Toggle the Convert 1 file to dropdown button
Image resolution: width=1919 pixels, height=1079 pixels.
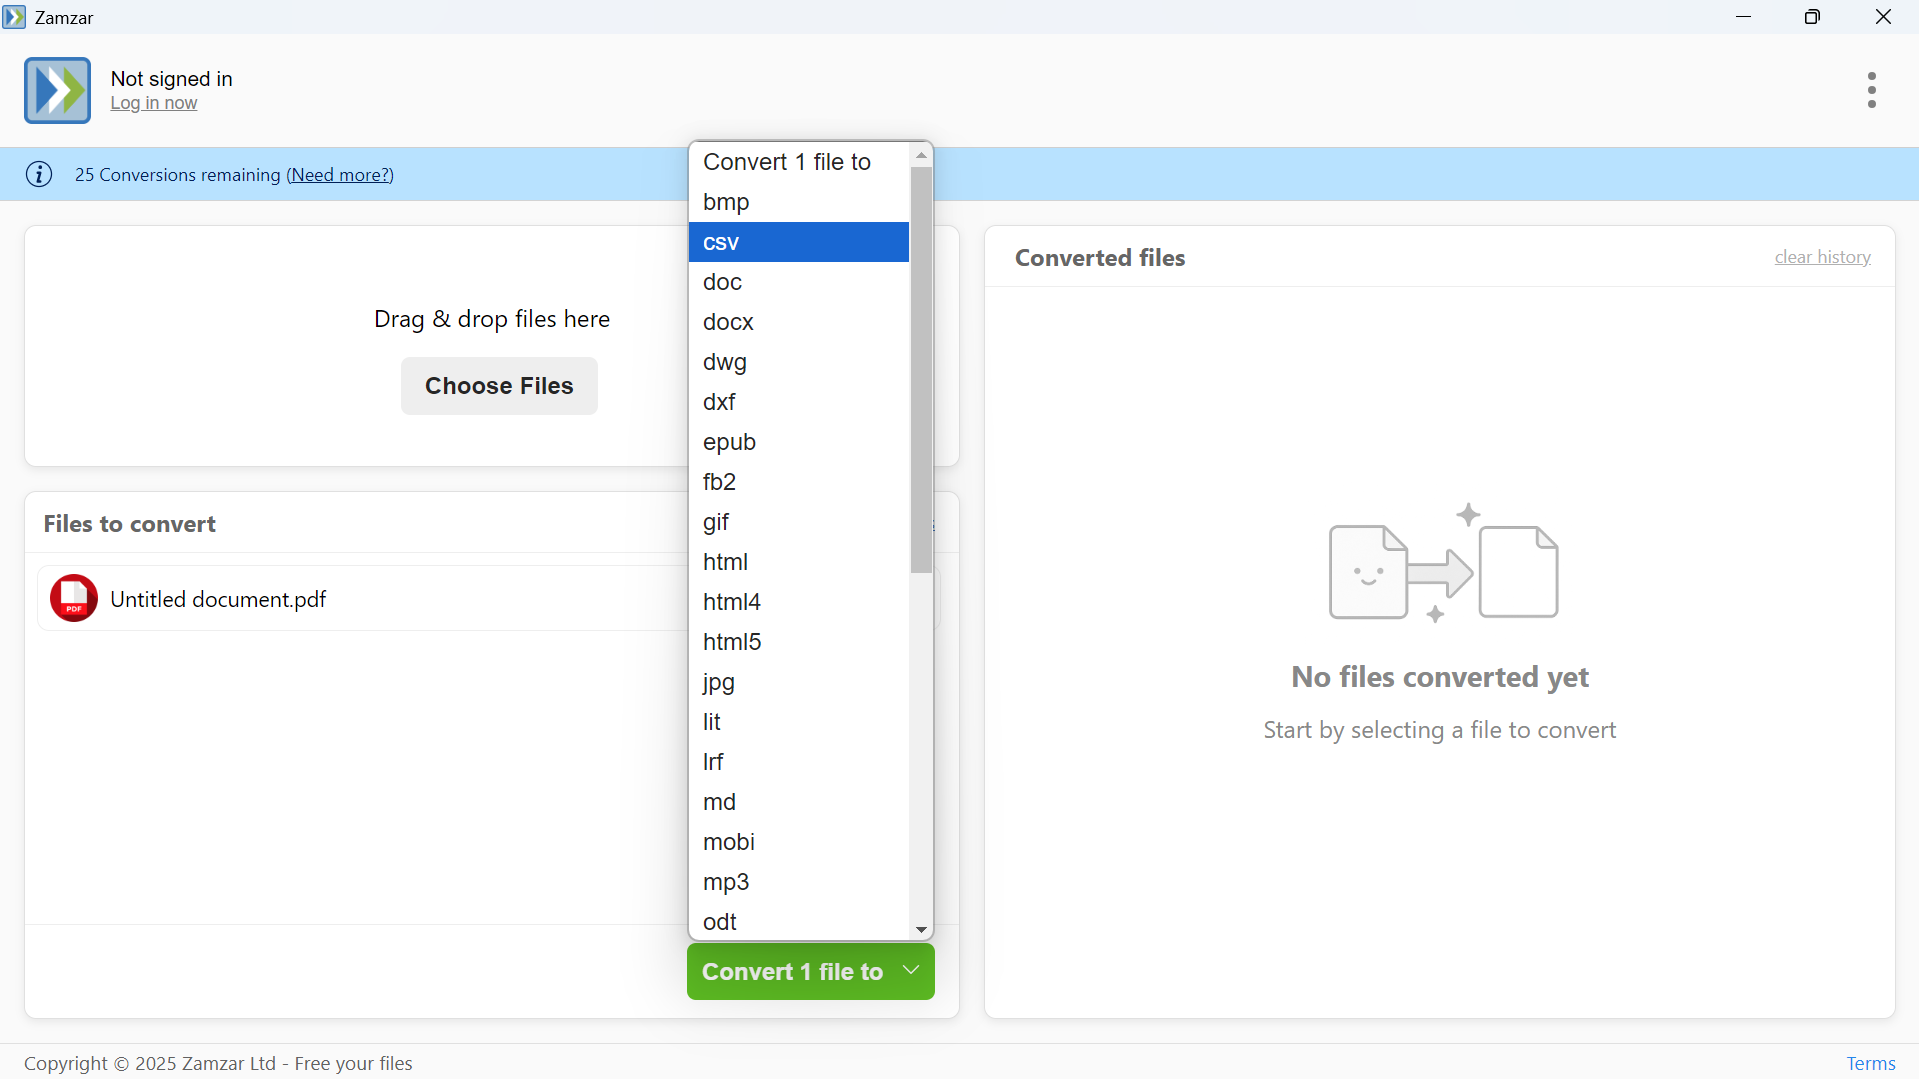[811, 972]
